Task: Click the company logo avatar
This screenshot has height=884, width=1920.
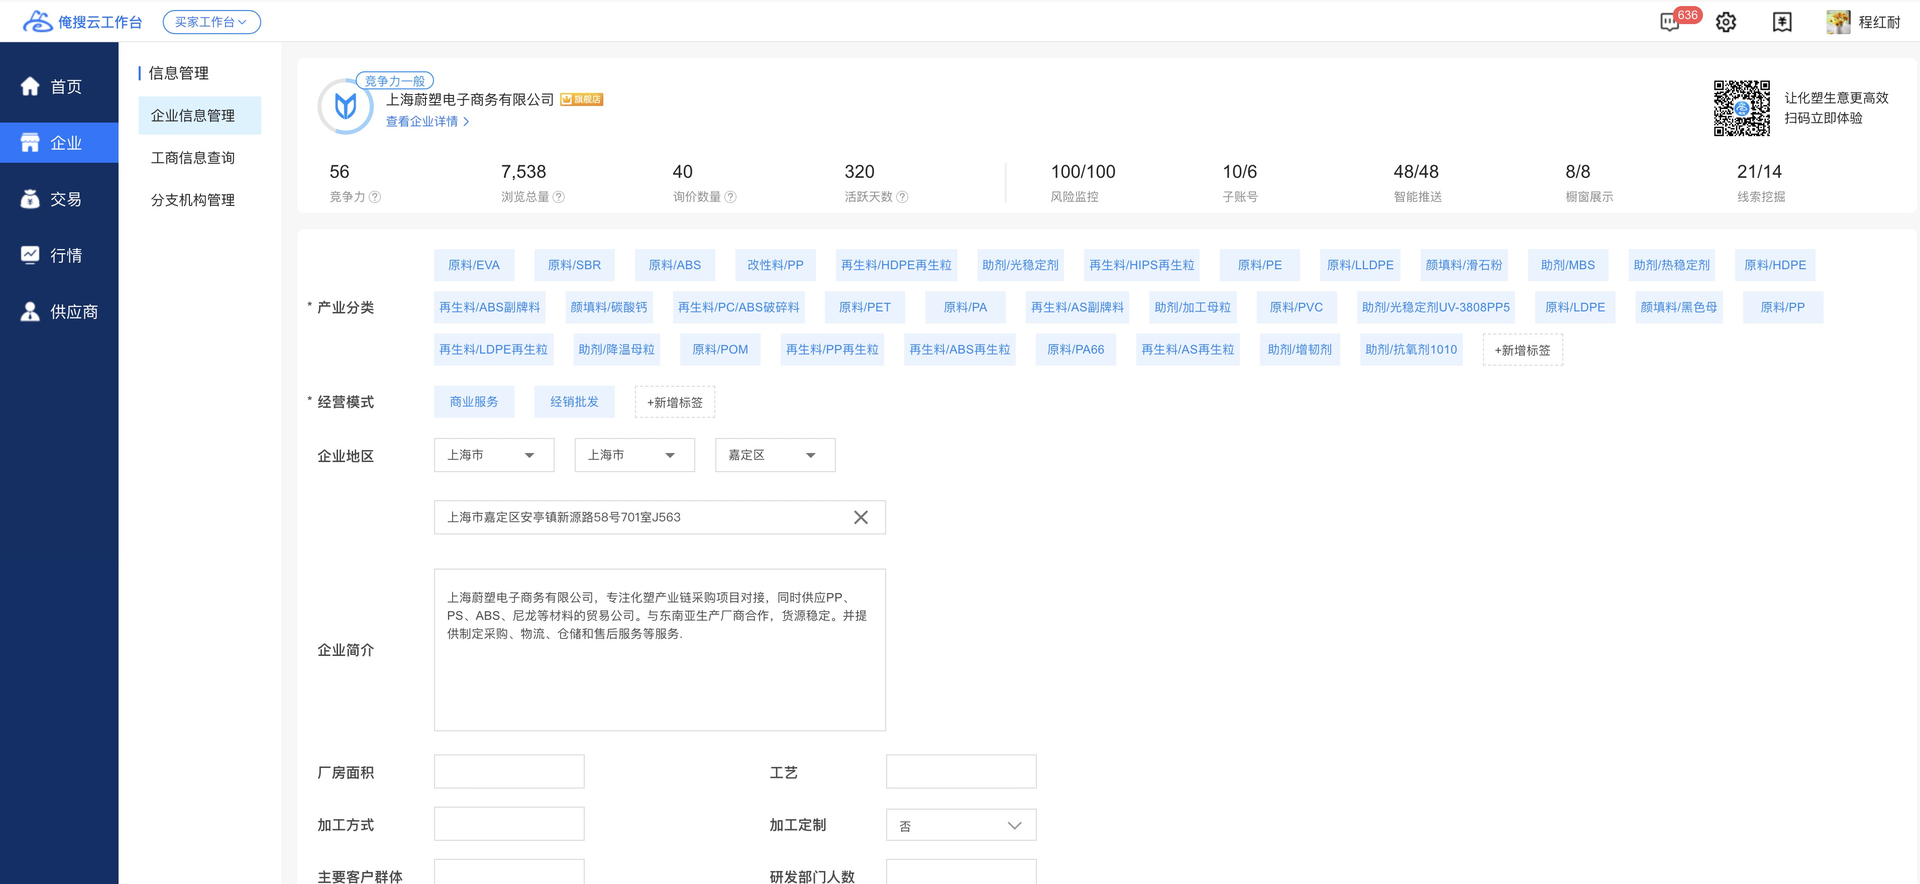Action: tap(345, 105)
